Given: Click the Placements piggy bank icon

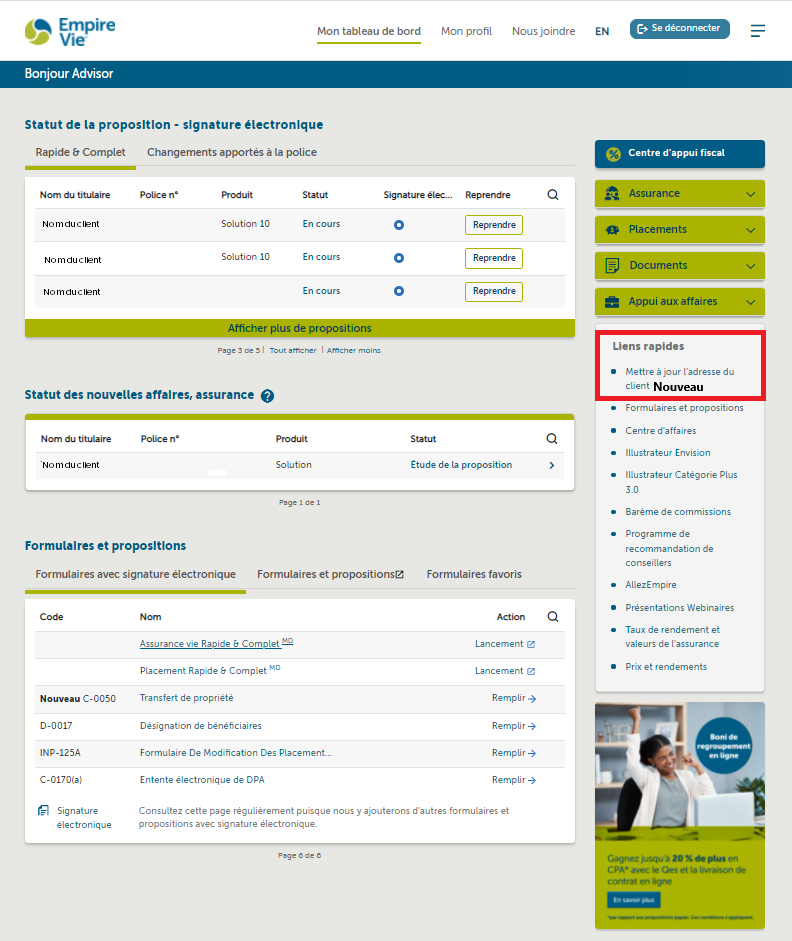Looking at the screenshot, I should (x=612, y=230).
